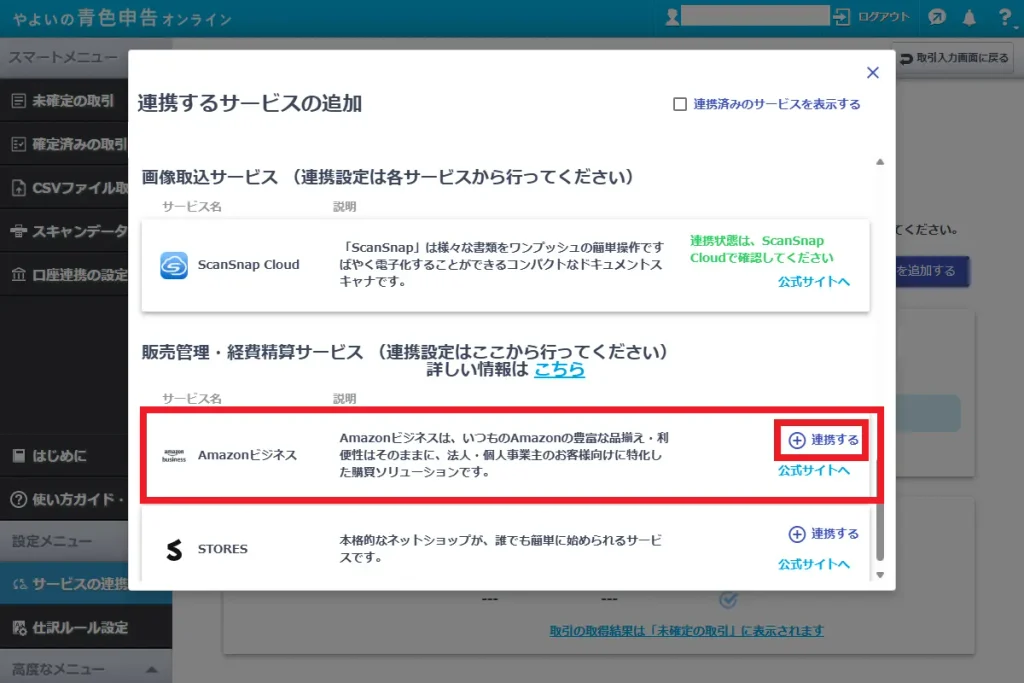Click 取引の取得結果は「未確定の取引」に表示されます link
The image size is (1024, 683).
pos(686,631)
